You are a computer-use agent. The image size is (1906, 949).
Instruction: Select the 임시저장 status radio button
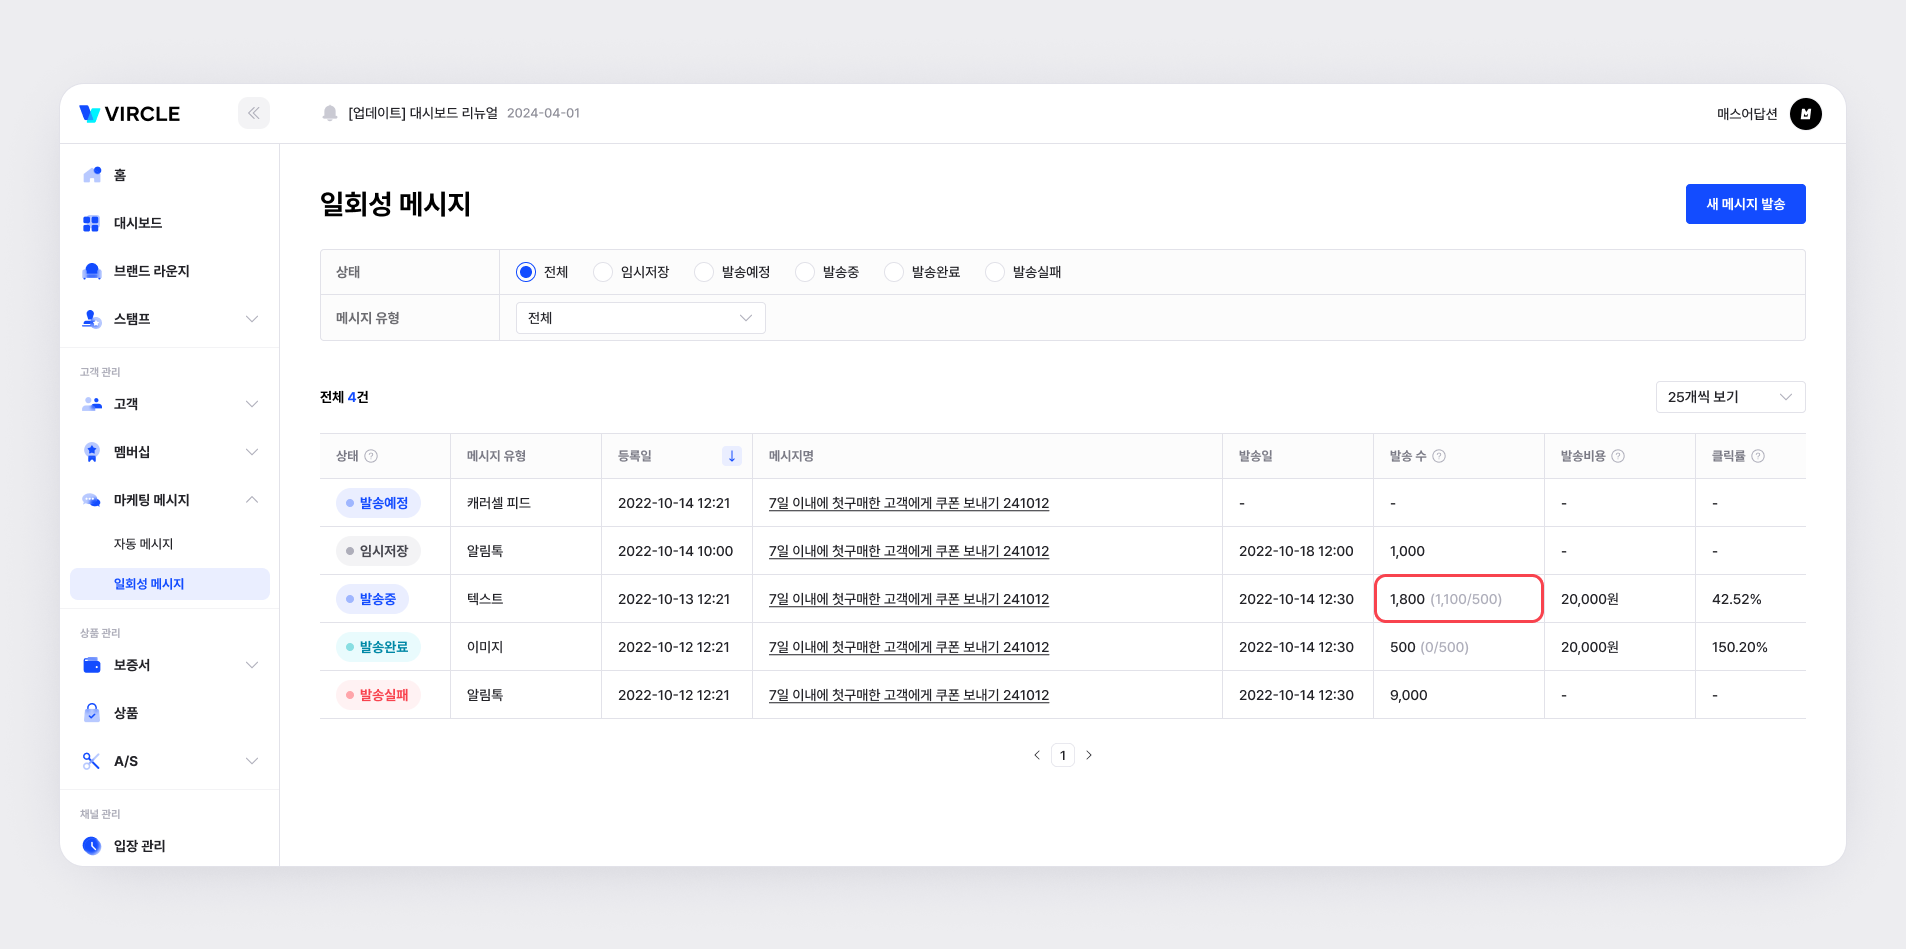click(603, 272)
